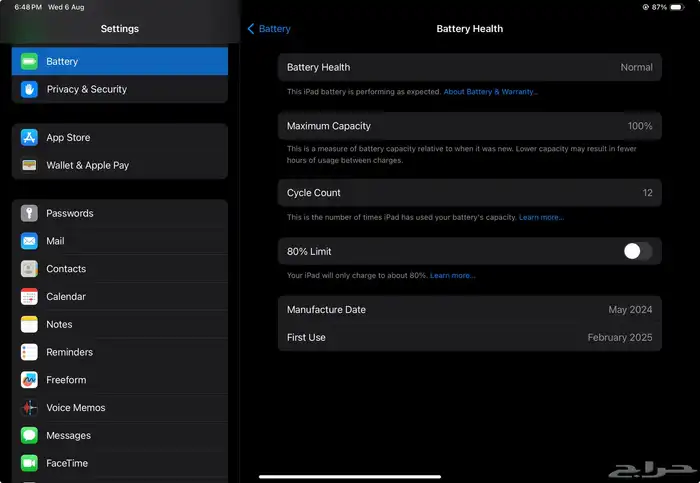Tap the Notes icon
The height and width of the screenshot is (483, 700).
[x=29, y=325]
